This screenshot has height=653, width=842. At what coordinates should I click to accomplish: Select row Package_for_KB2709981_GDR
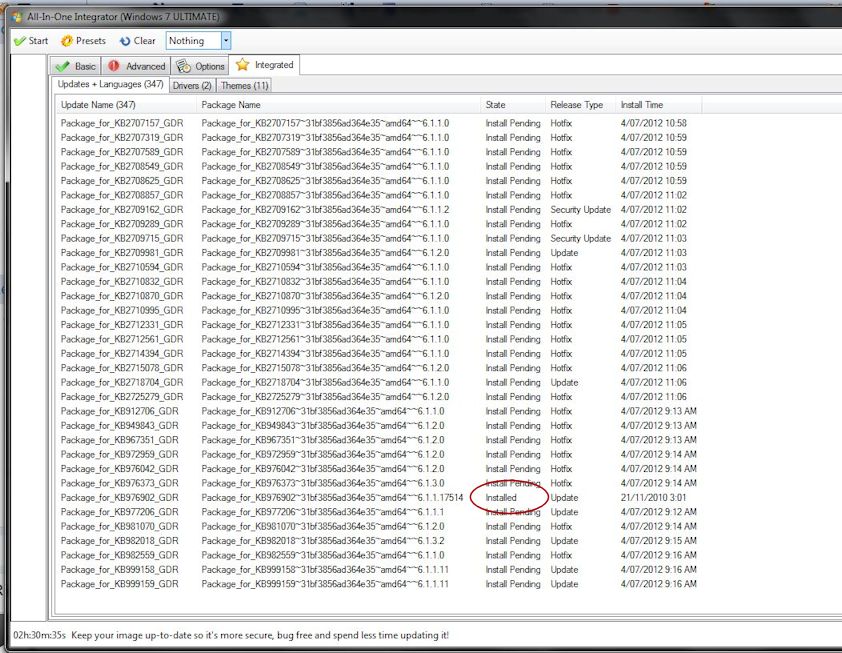click(x=379, y=253)
